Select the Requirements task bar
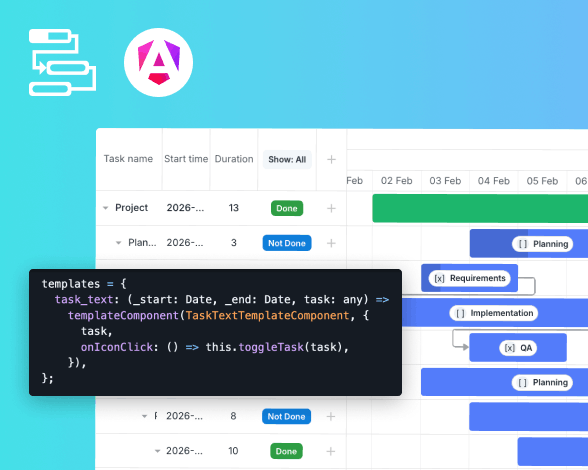The width and height of the screenshot is (588, 470). (470, 278)
